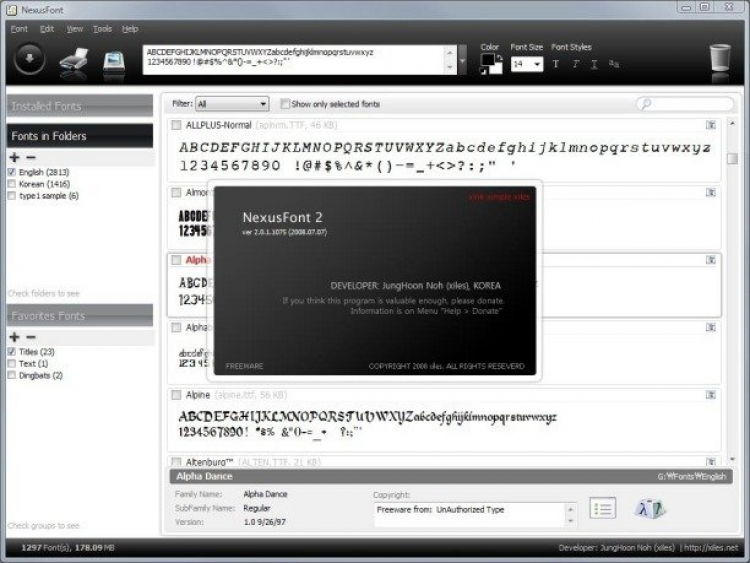Click the round install font arrow button
The image size is (750, 563).
pyautogui.click(x=30, y=59)
